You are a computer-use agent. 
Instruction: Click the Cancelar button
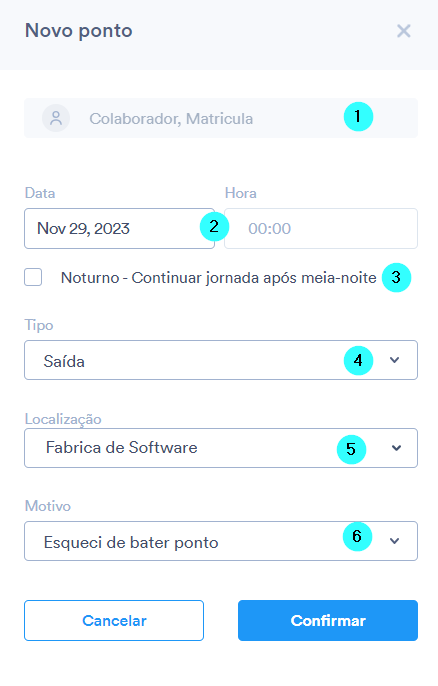(114, 620)
